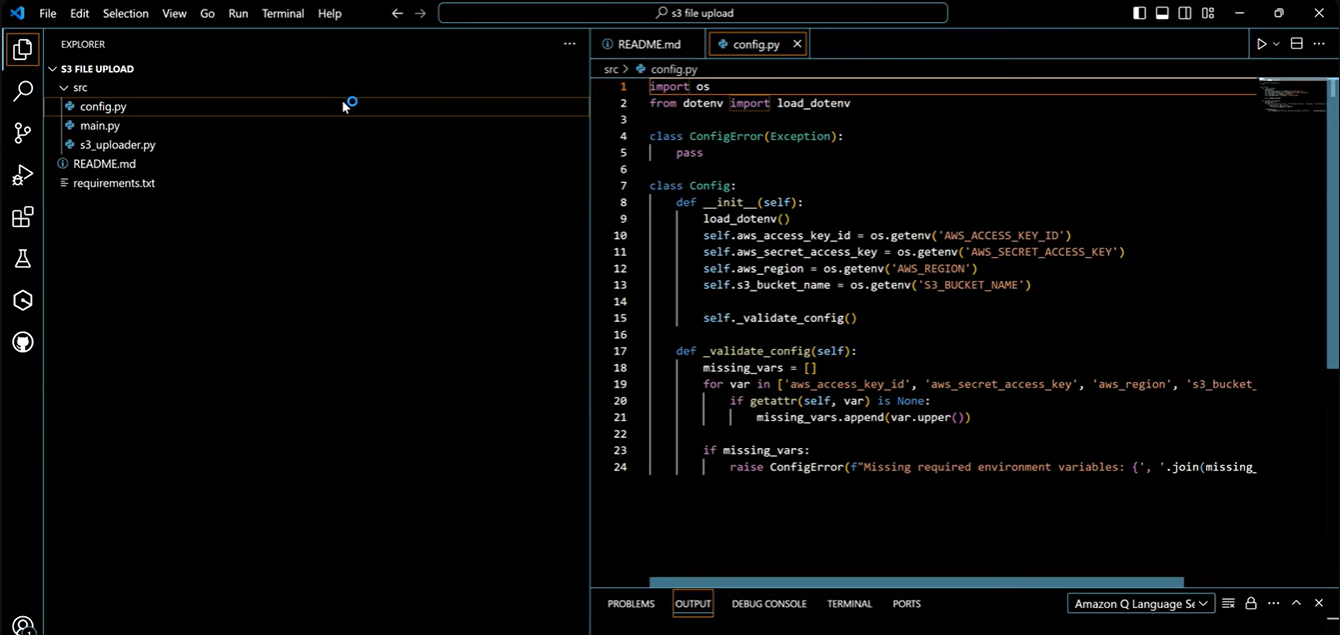This screenshot has height=635, width=1340.
Task: Clear the output with clear icon
Action: [x=1229, y=604]
